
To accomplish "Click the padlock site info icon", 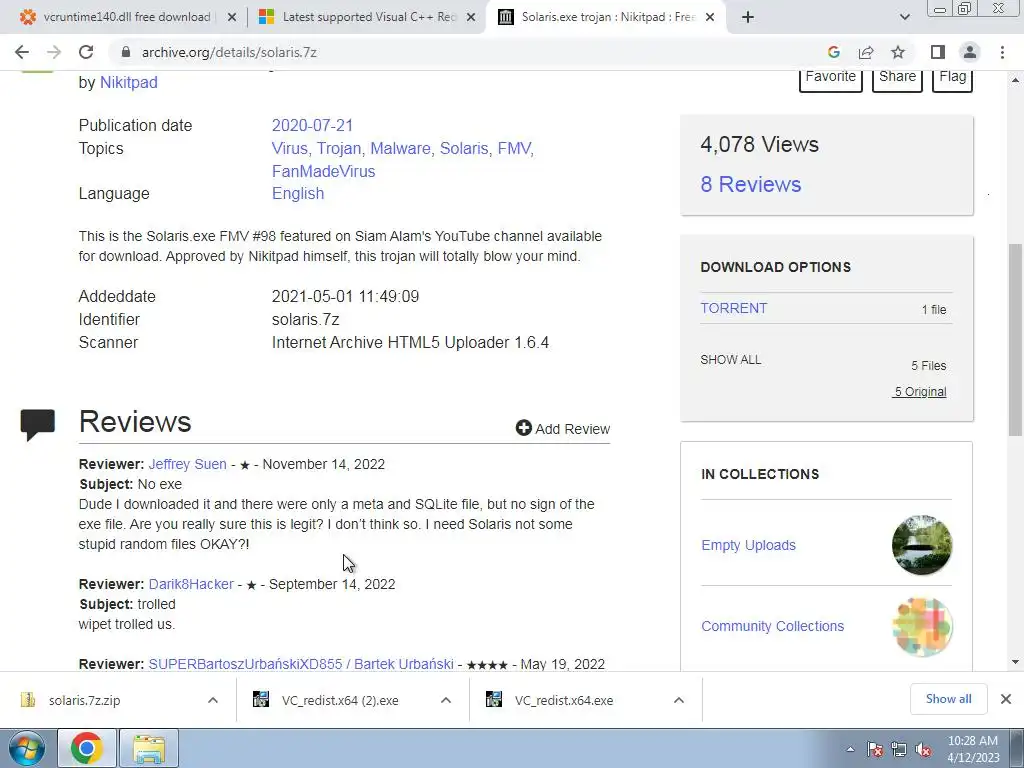I will pyautogui.click(x=127, y=52).
